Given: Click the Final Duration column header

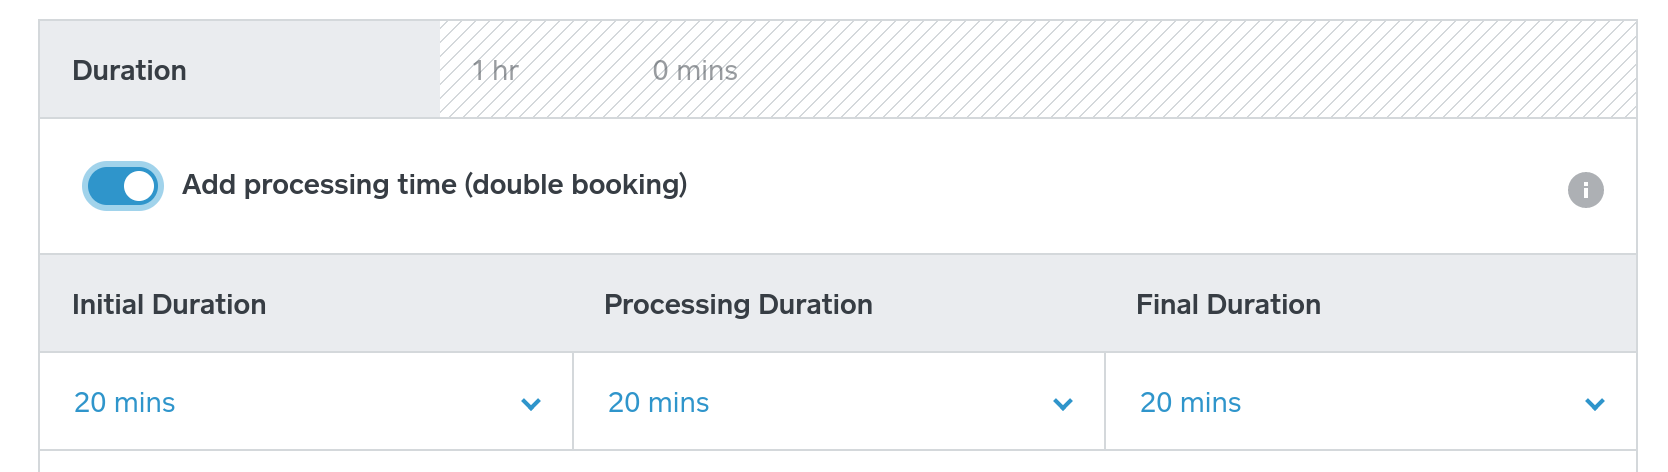Looking at the screenshot, I should [1228, 304].
